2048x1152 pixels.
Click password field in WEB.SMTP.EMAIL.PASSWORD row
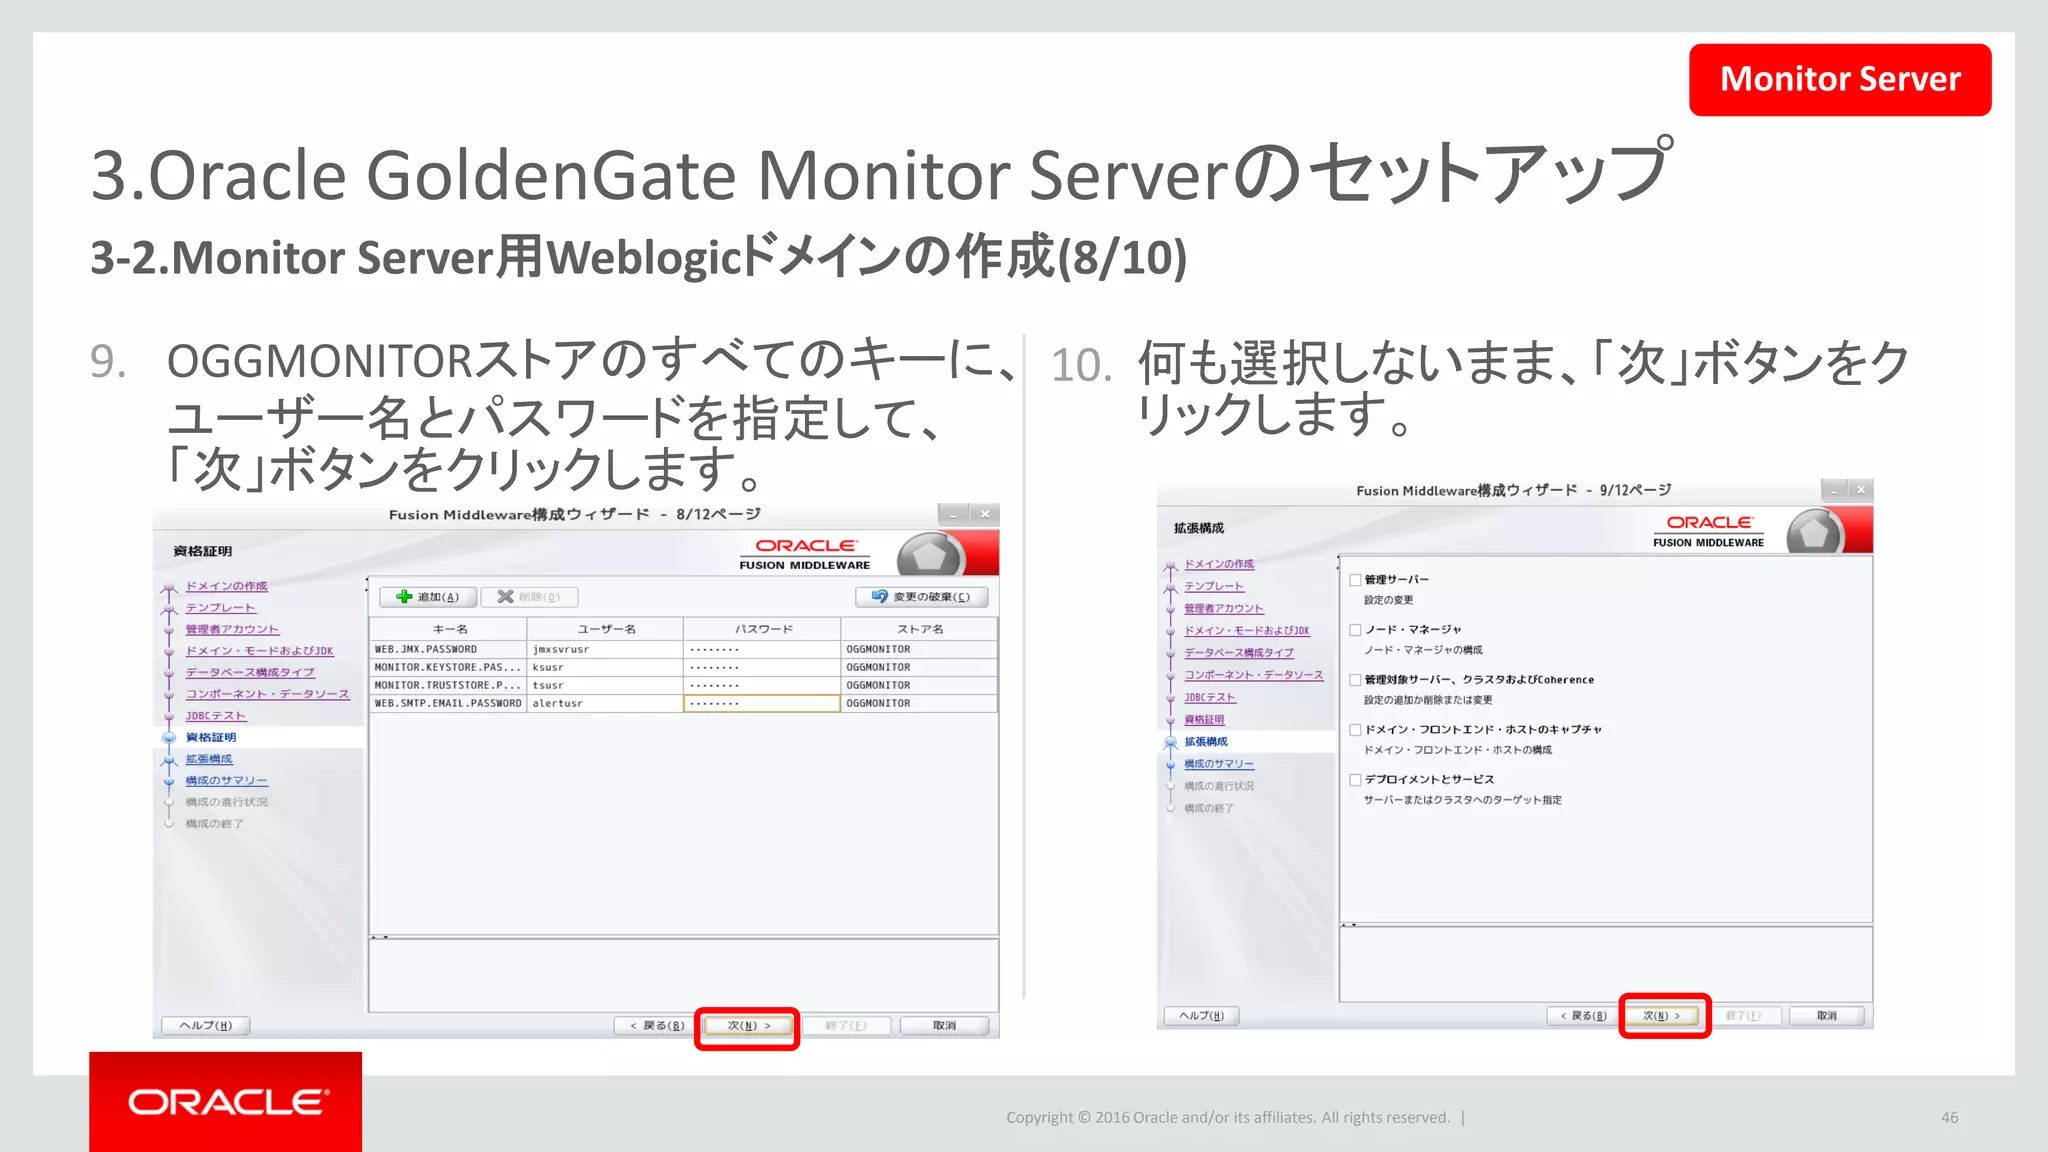pos(762,703)
